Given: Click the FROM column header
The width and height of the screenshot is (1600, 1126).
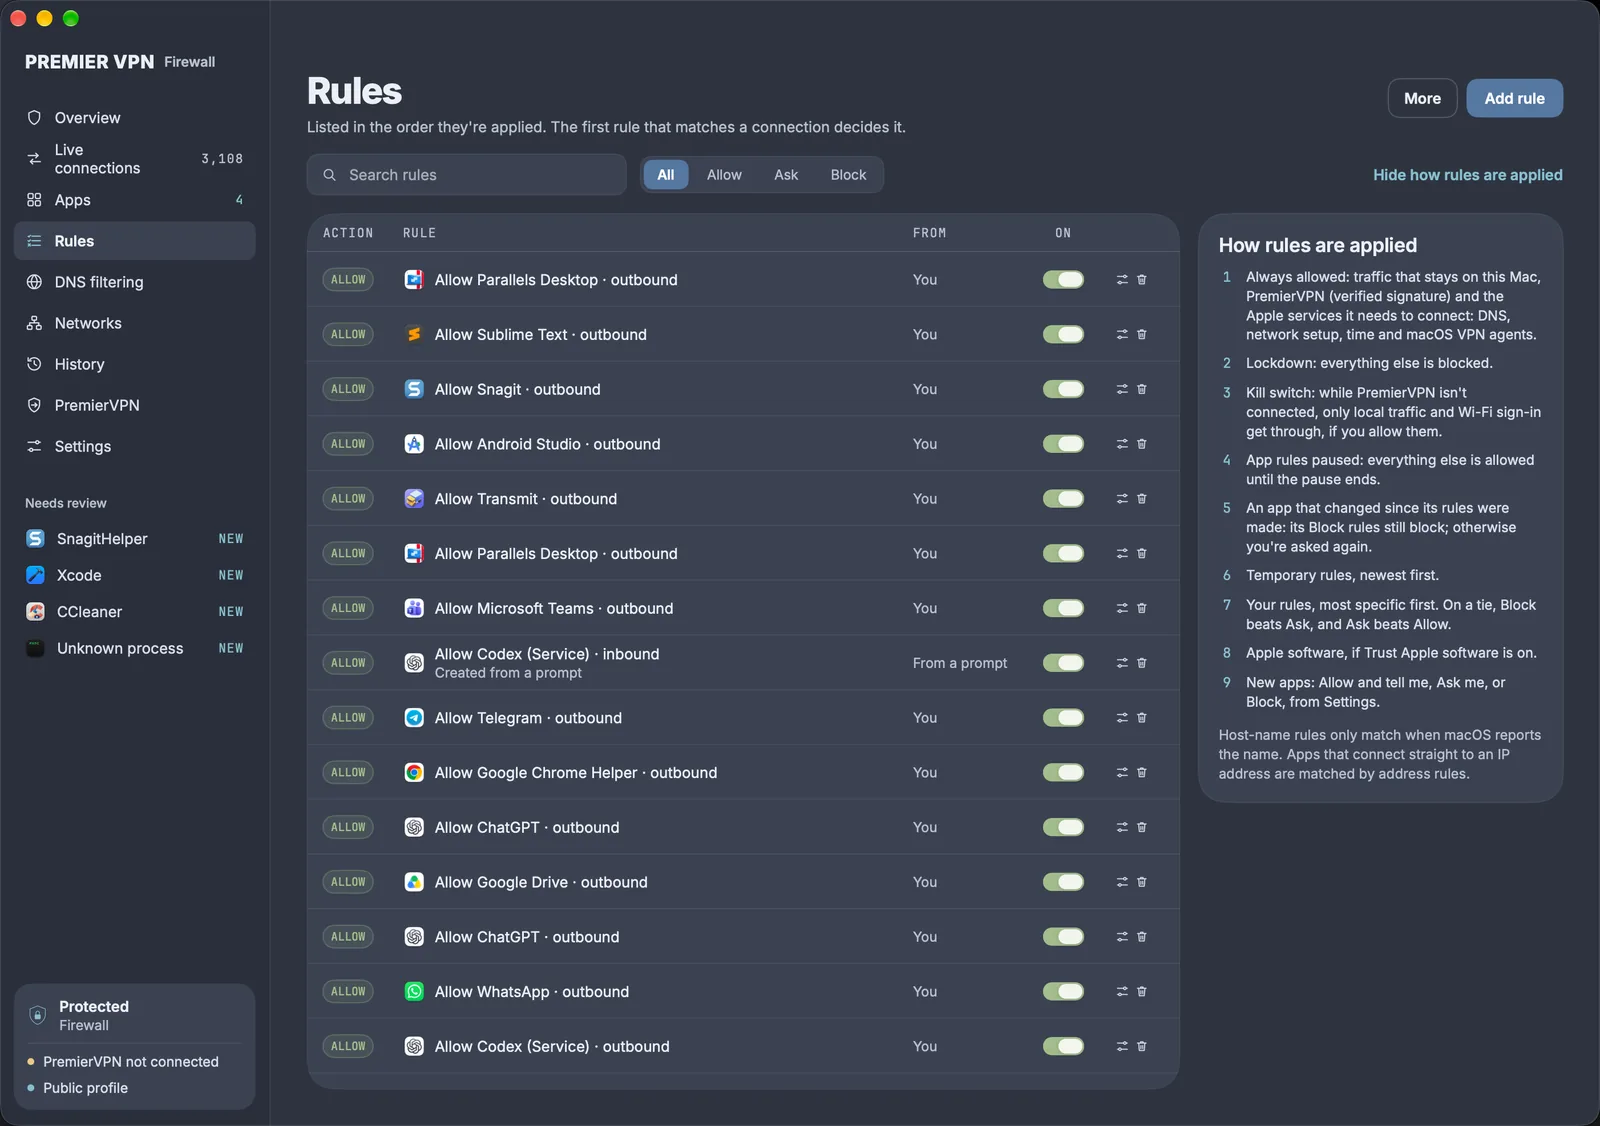Looking at the screenshot, I should pos(929,233).
